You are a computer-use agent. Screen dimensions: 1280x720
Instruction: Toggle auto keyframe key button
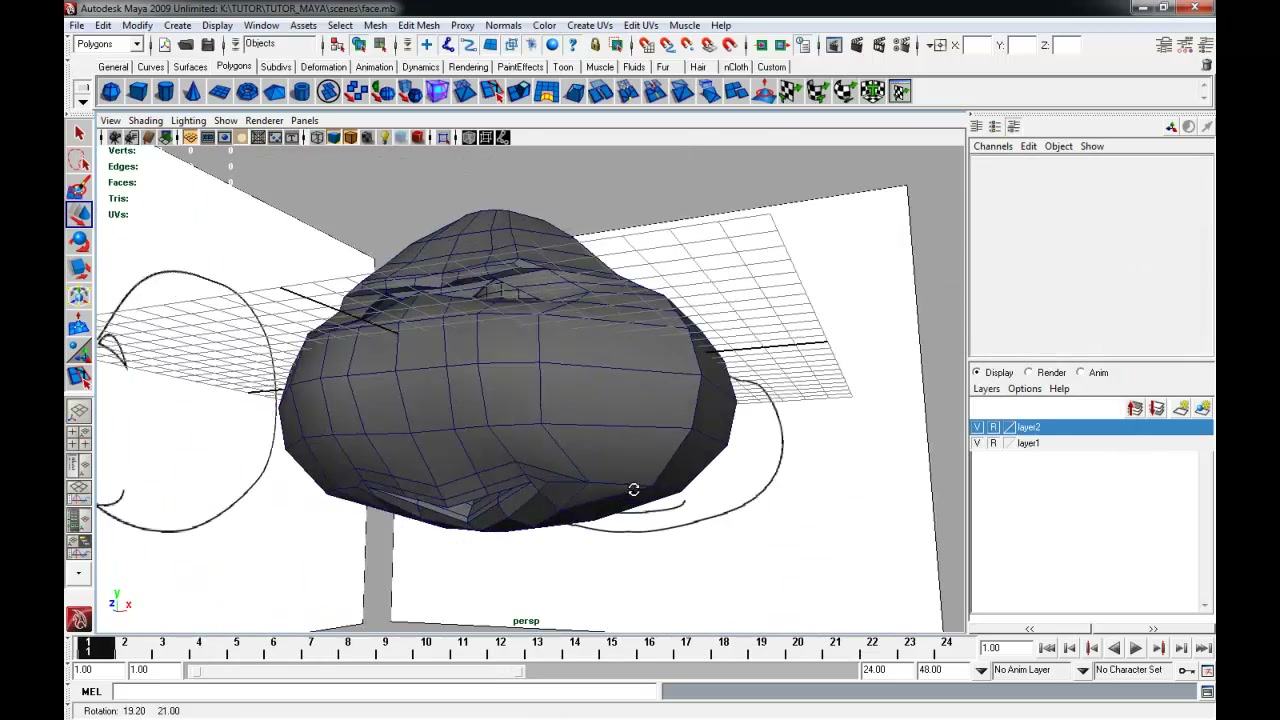1185,670
